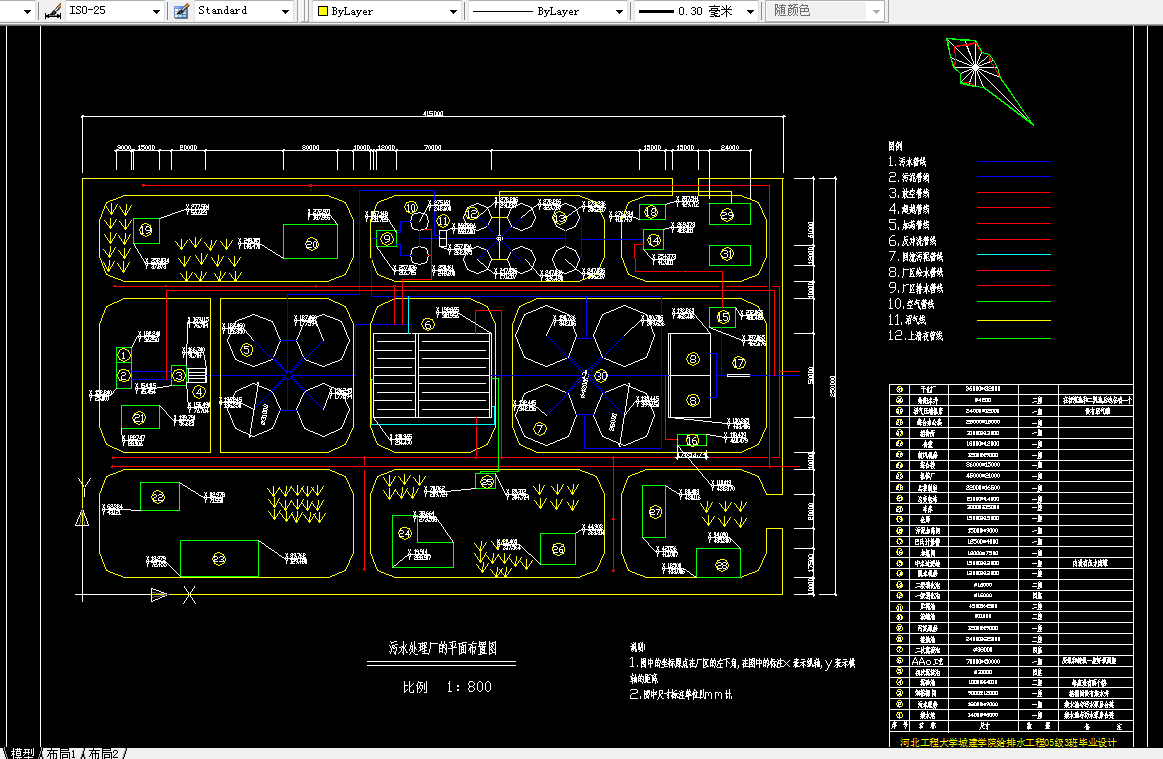The image size is (1163, 759).
Task: Select circled marker 30 at the tank center
Action: point(601,376)
